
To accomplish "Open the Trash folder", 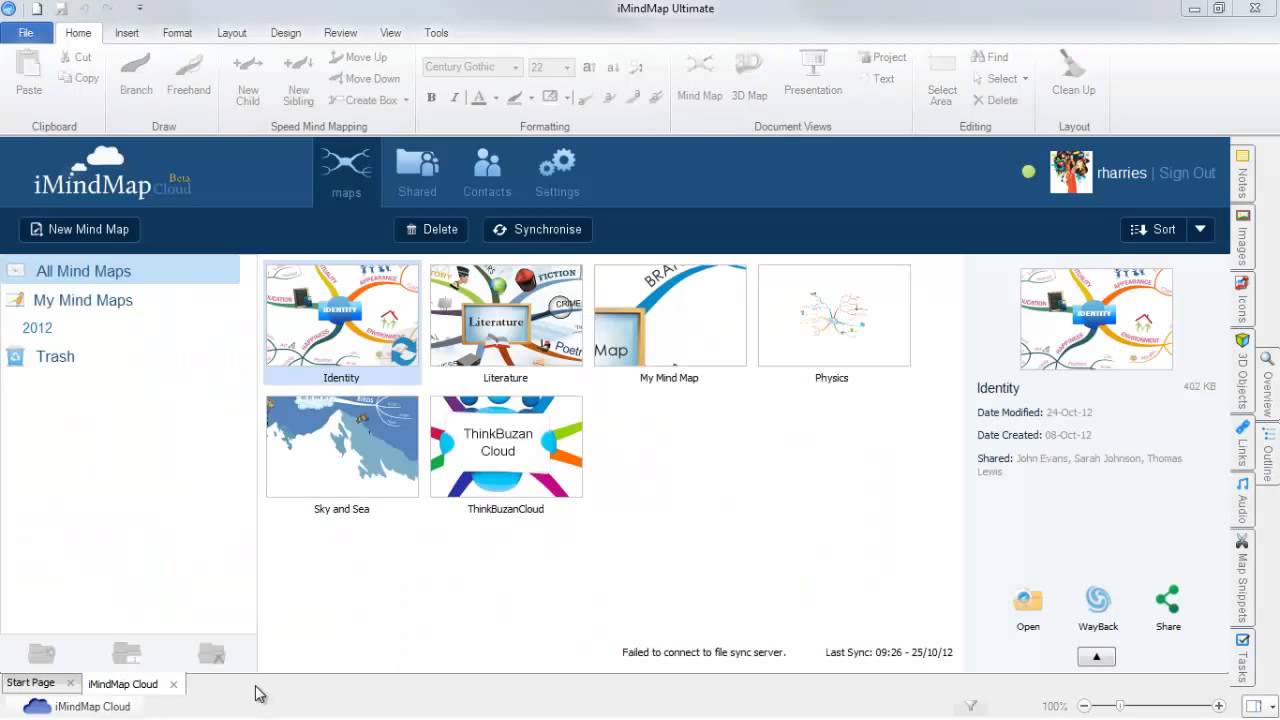I will coord(55,356).
